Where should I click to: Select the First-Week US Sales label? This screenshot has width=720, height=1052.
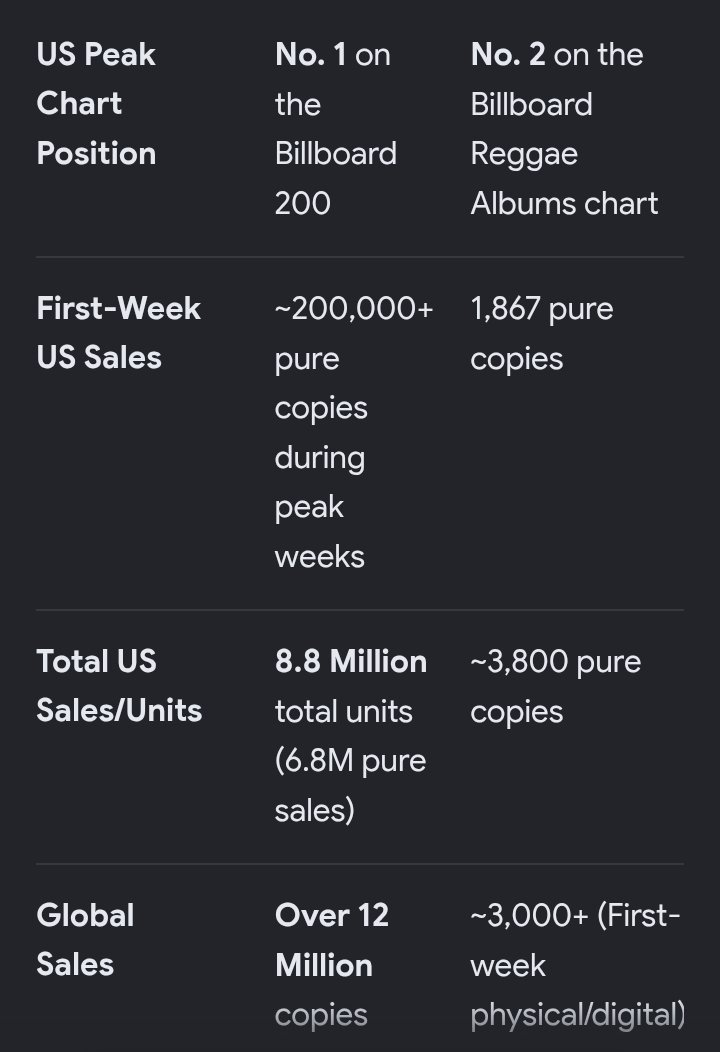coord(119,333)
